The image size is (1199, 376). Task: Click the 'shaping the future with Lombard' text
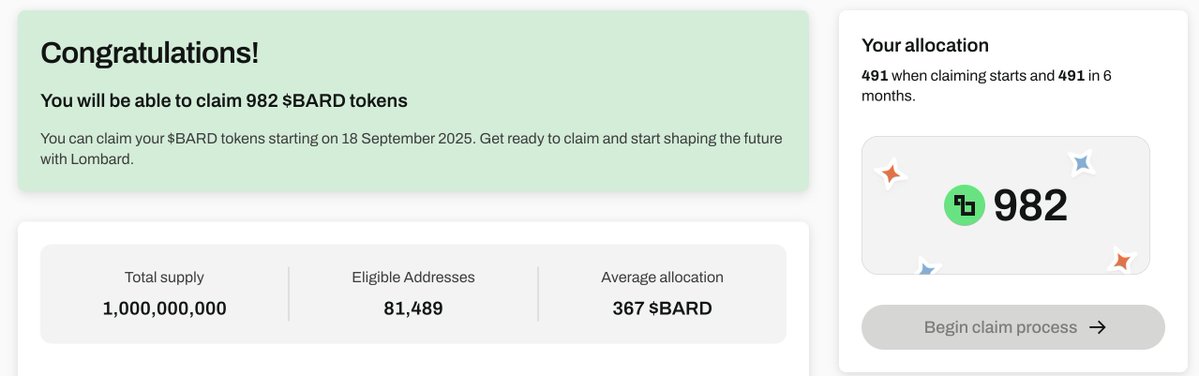(x=411, y=151)
